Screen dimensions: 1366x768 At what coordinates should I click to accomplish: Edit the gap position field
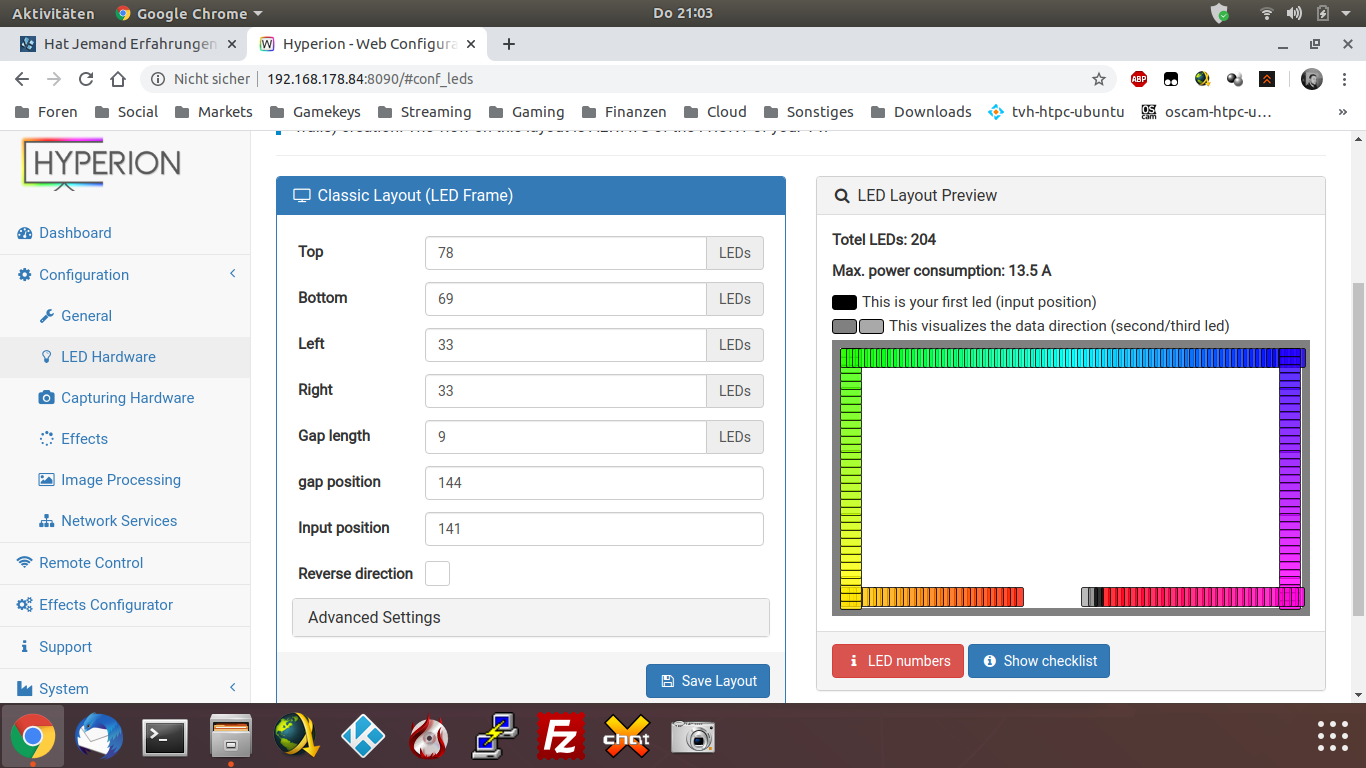tap(594, 483)
